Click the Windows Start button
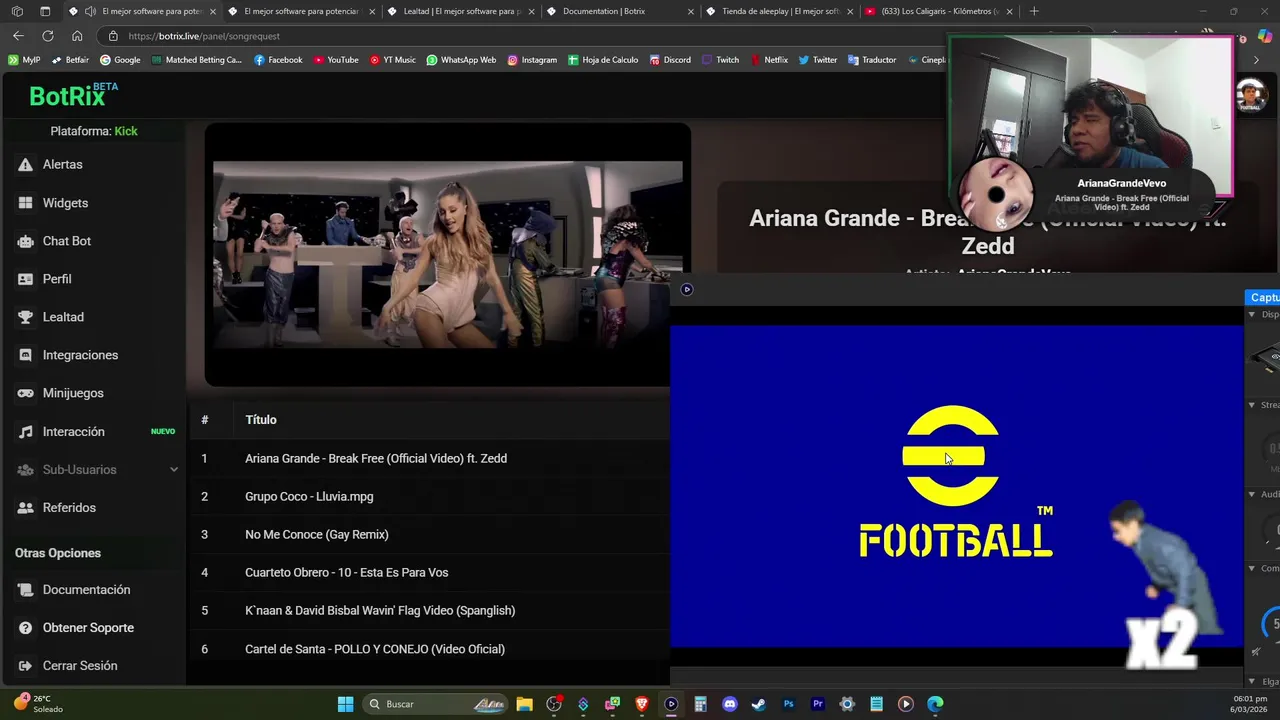Viewport: 1280px width, 720px height. click(345, 704)
